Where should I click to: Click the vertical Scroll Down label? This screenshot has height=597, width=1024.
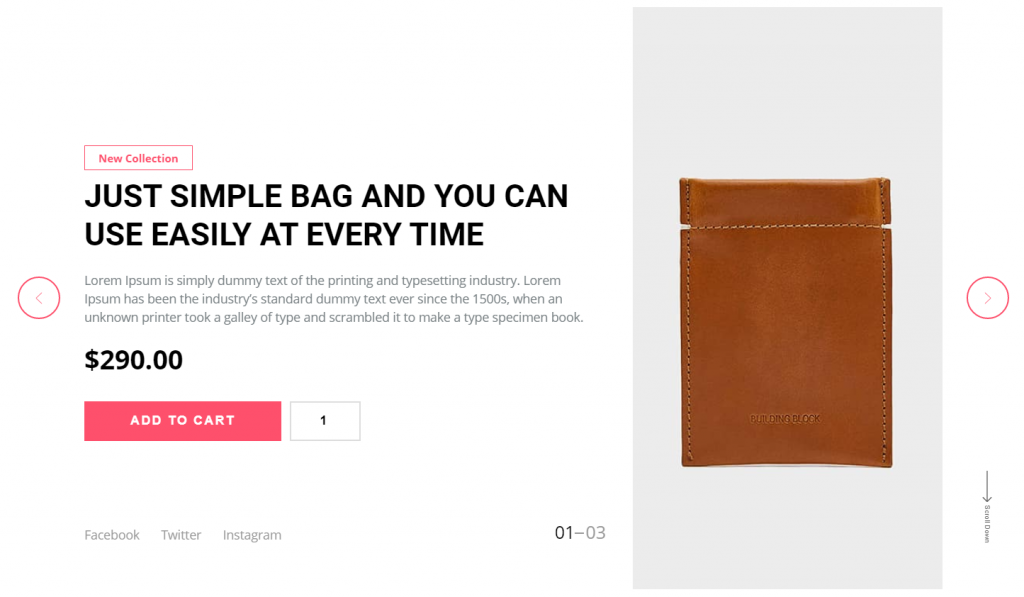click(987, 524)
